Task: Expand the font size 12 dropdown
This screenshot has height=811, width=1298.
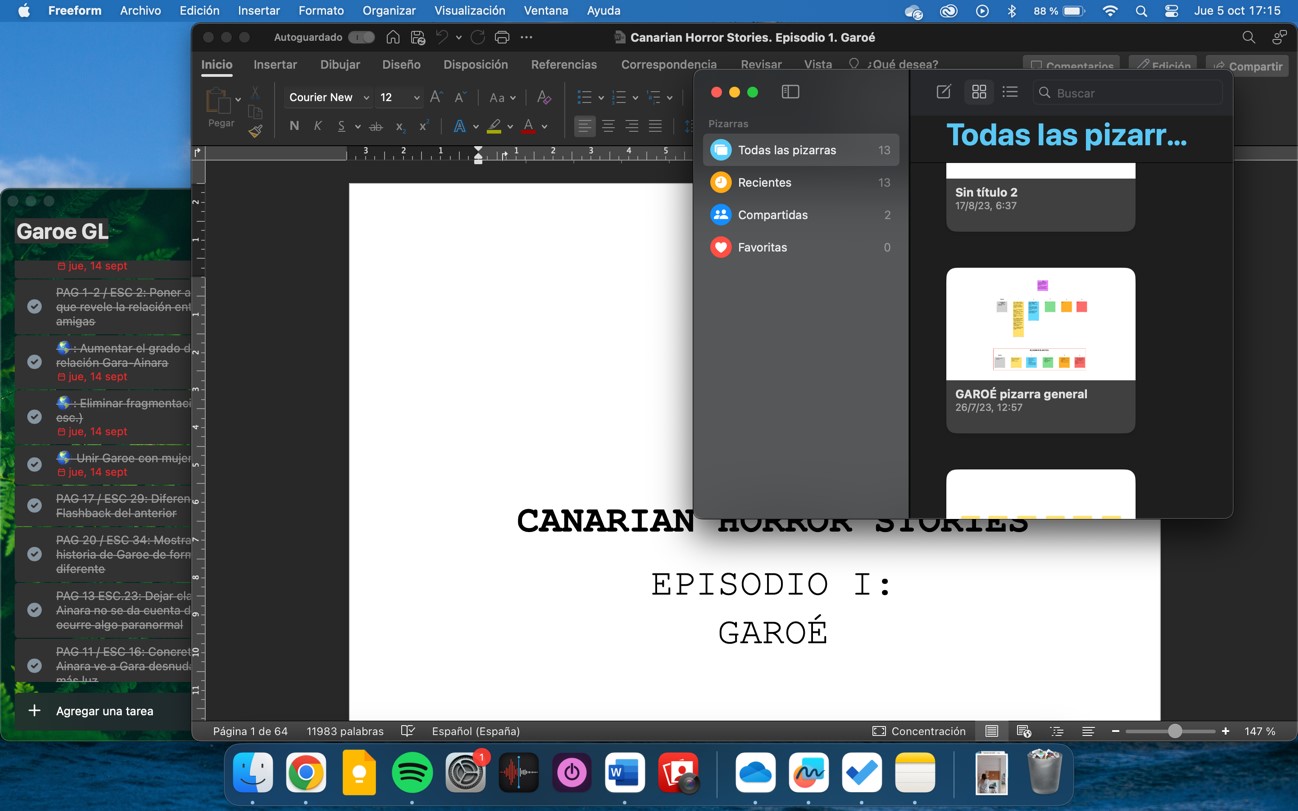Action: click(415, 98)
